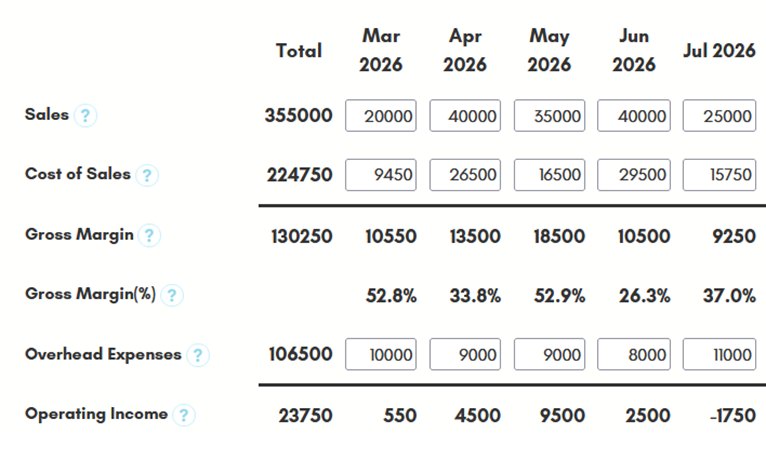Viewport: 766px width, 464px height.
Task: Open the Overhead Expenses help icon
Action: 198,355
